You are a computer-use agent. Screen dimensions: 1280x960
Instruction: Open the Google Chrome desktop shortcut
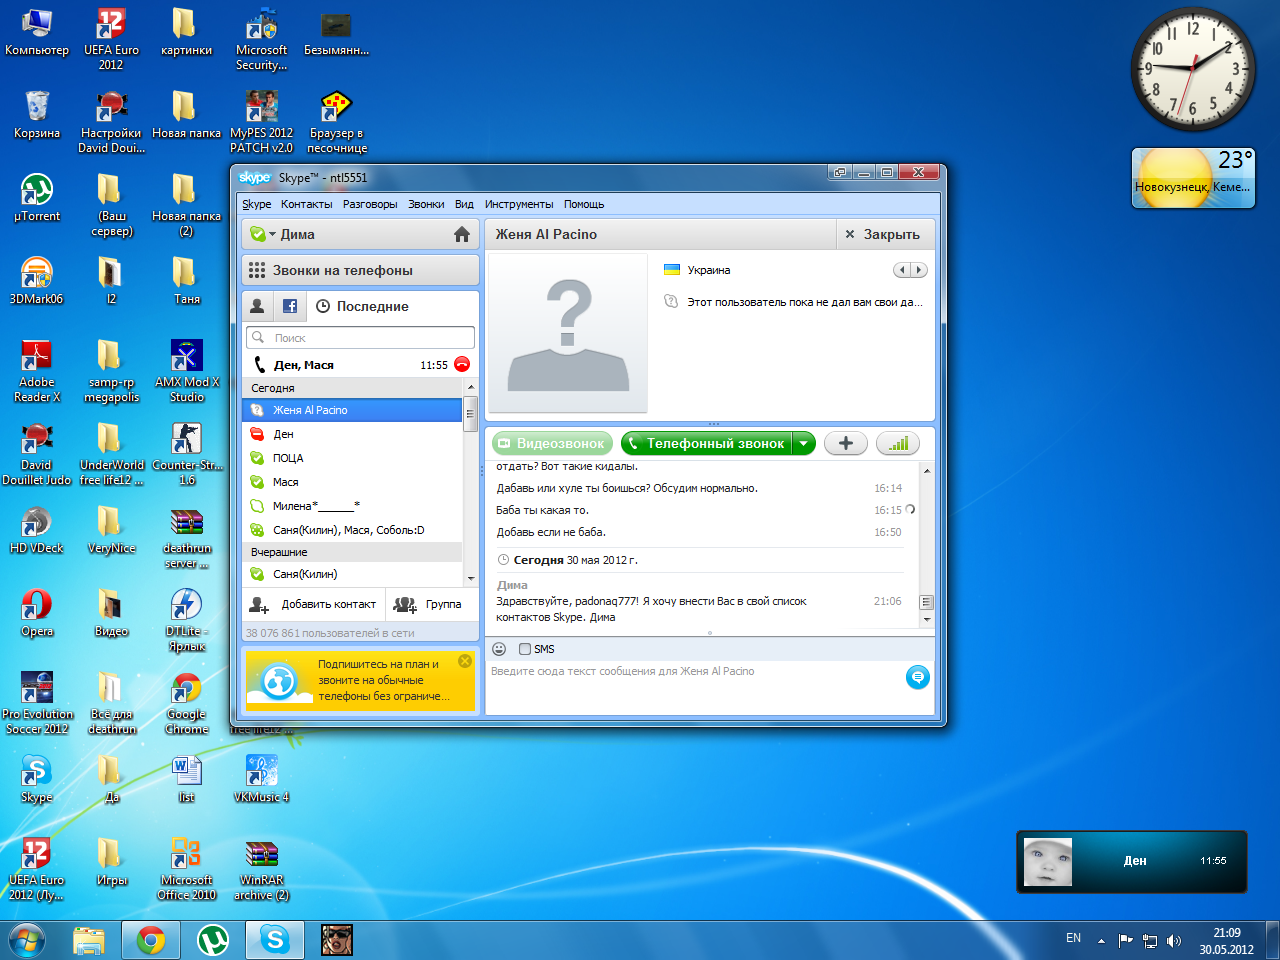coord(187,703)
